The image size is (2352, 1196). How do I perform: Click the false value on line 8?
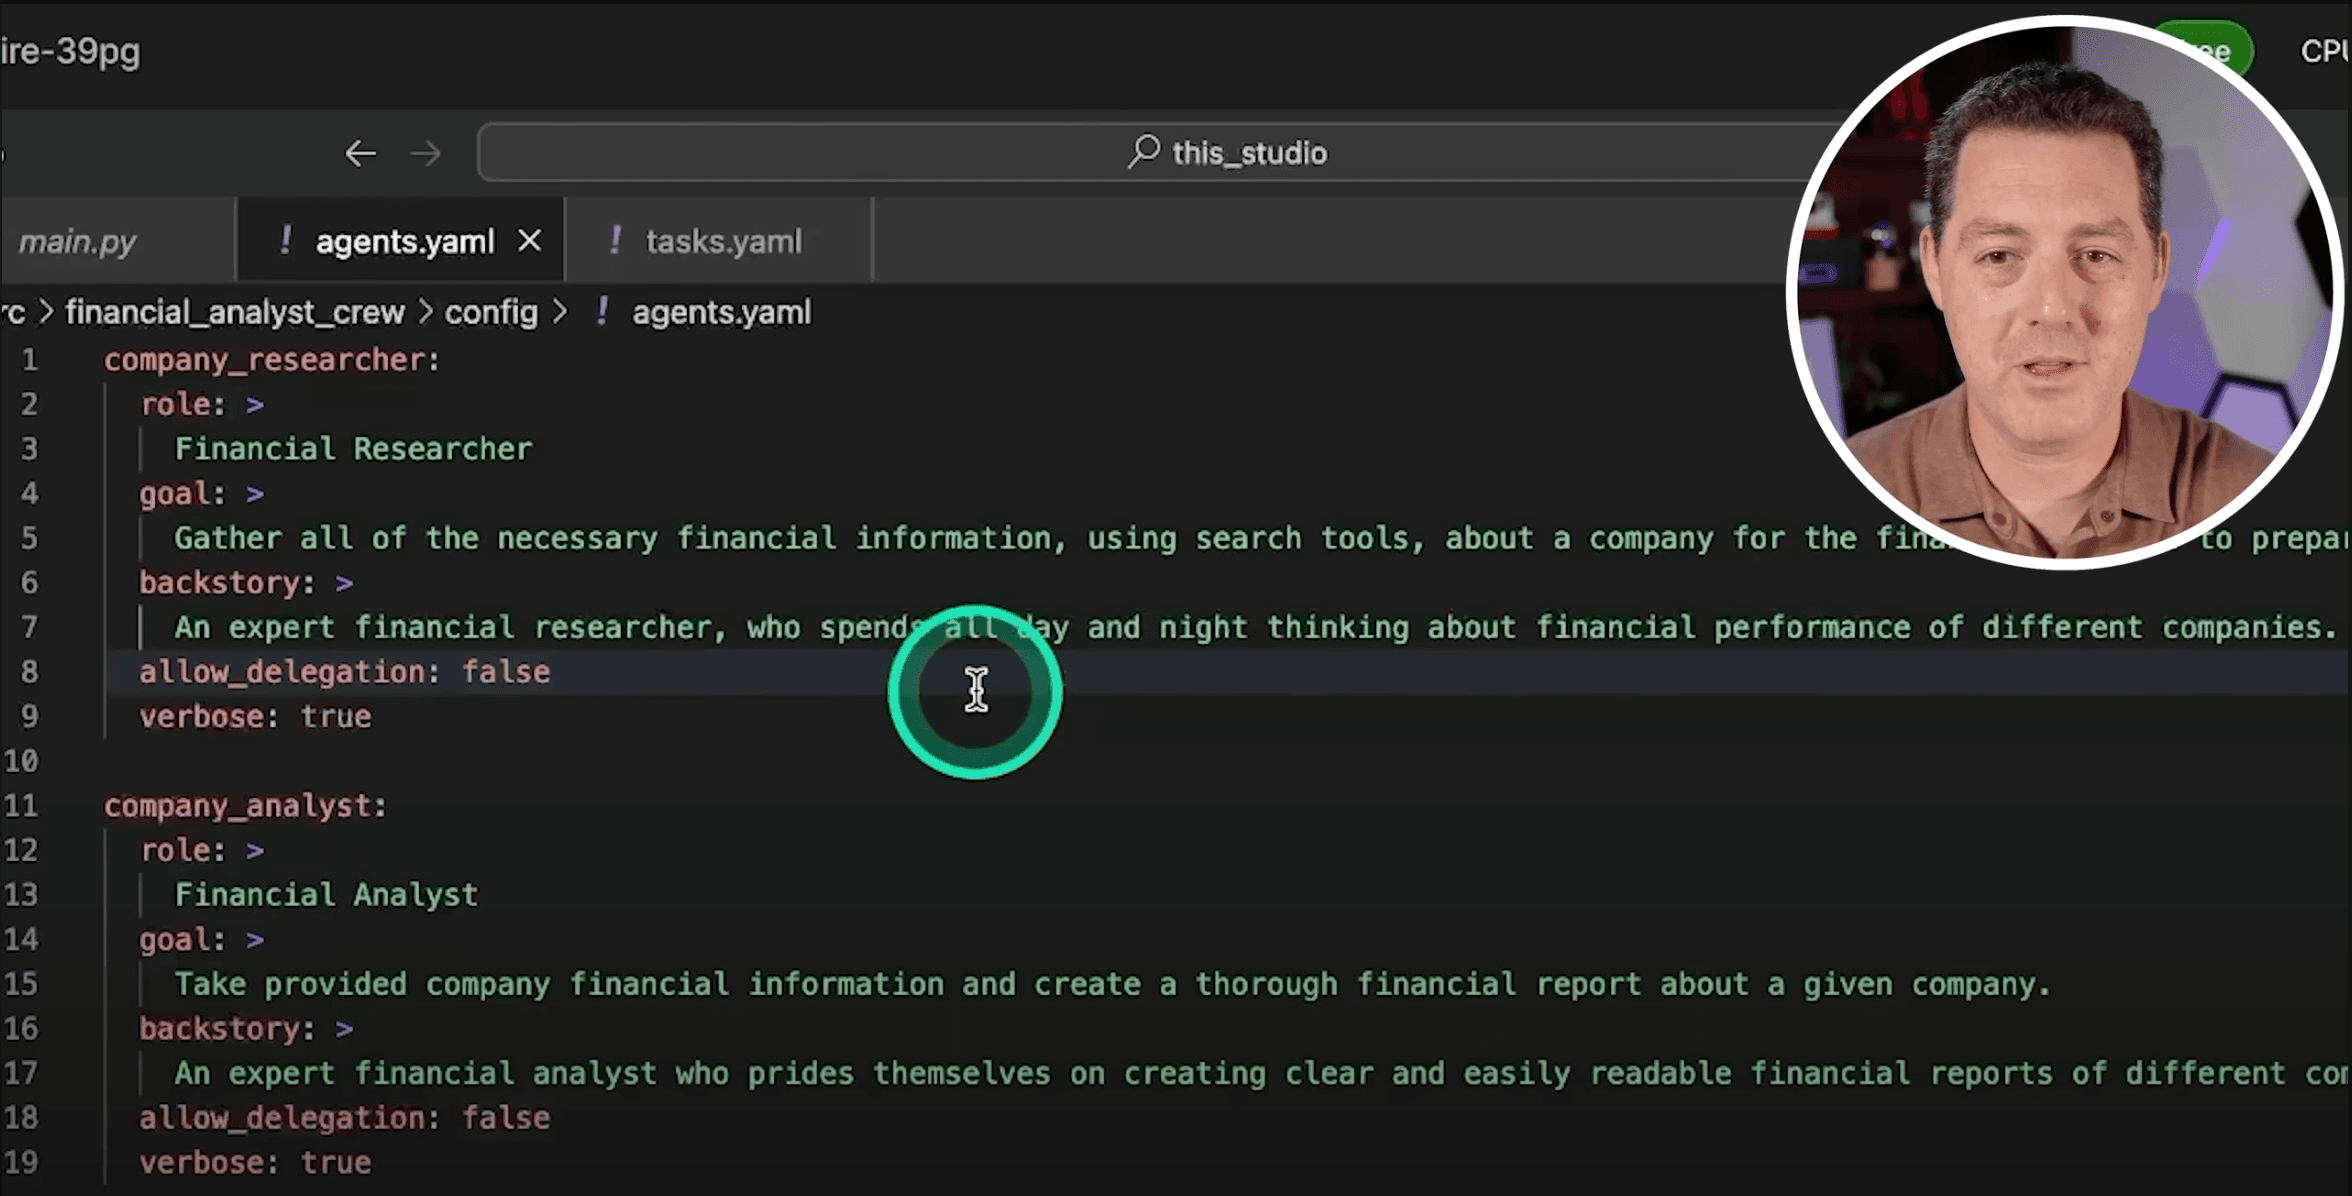[505, 672]
